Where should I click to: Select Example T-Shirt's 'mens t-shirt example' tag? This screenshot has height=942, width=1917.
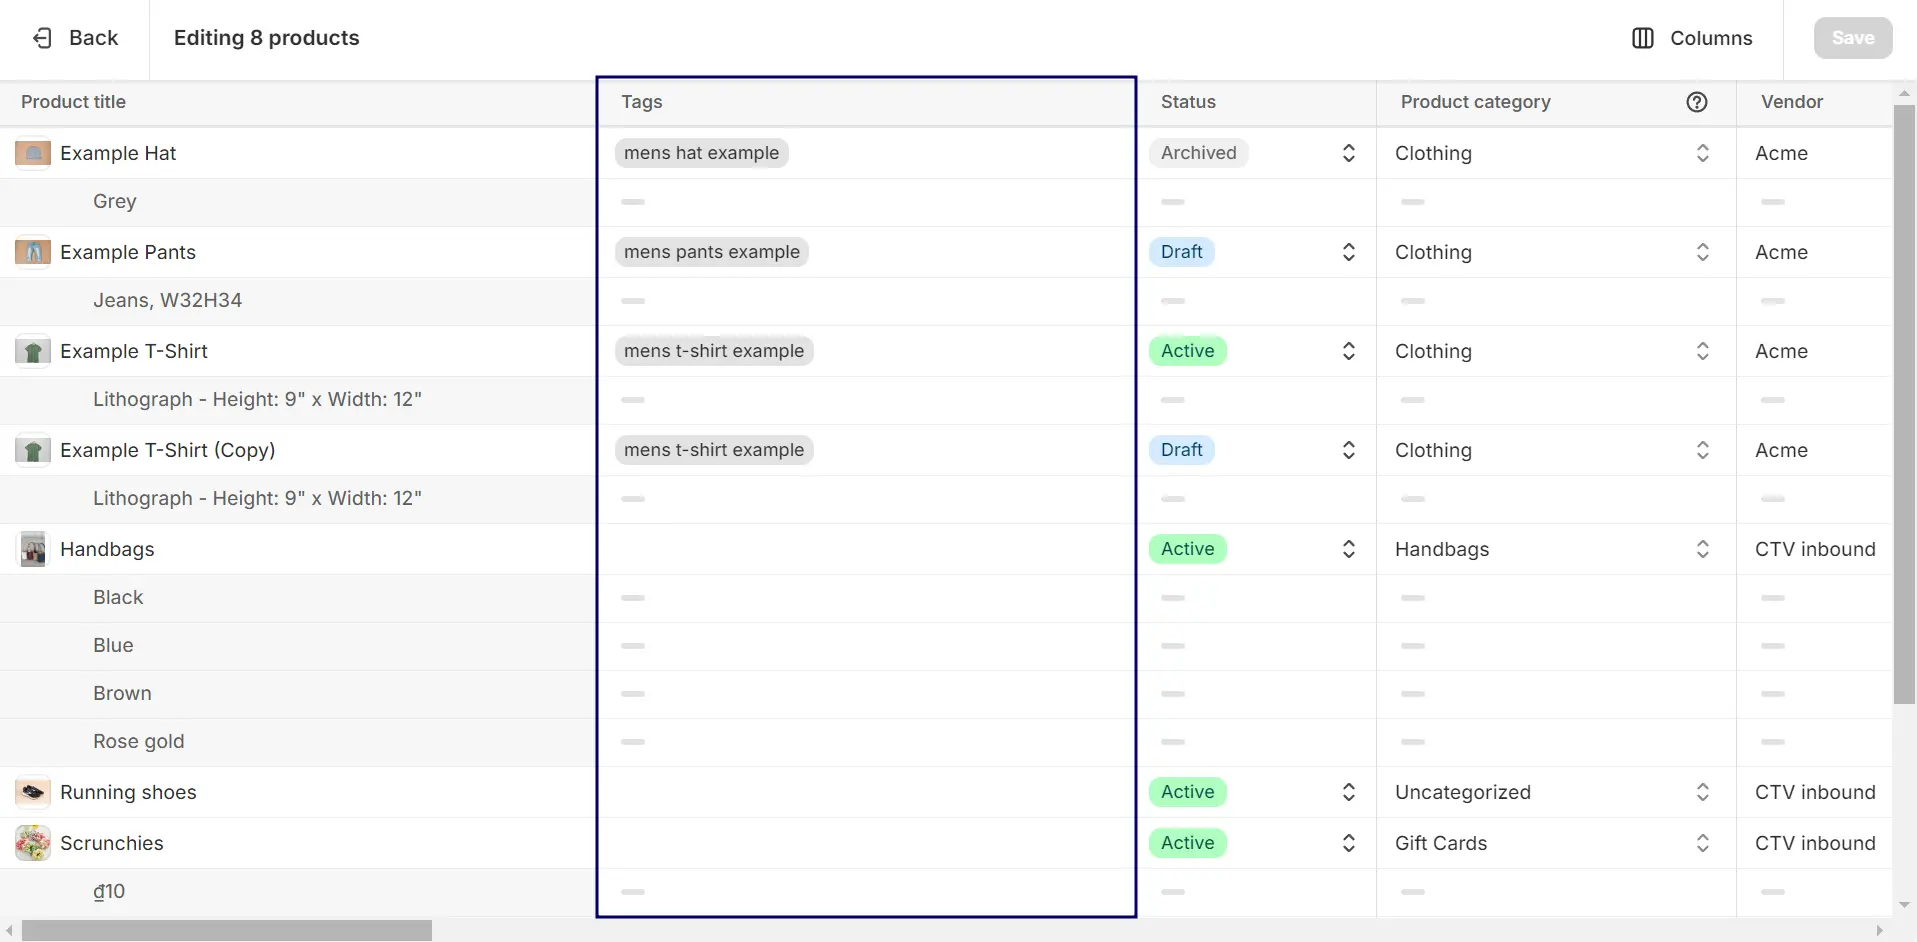(x=714, y=351)
